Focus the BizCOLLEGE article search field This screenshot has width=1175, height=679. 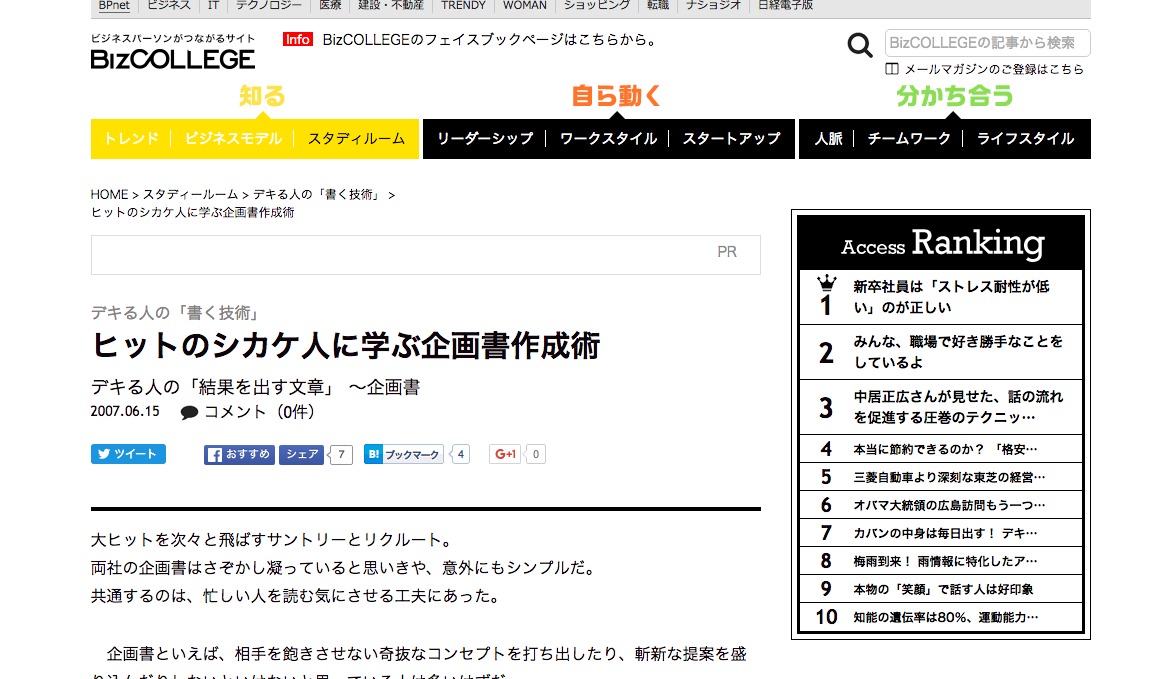coord(986,43)
